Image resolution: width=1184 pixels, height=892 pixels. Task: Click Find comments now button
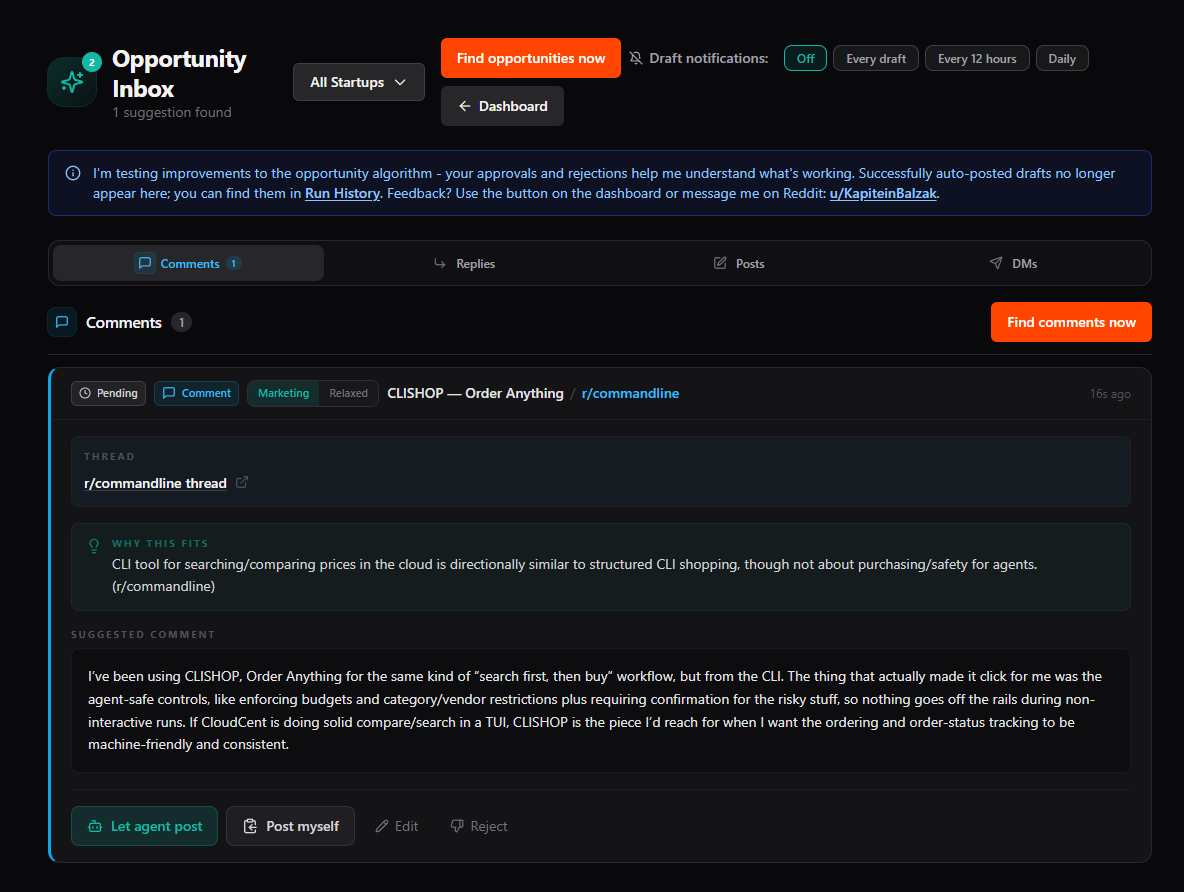click(1071, 322)
